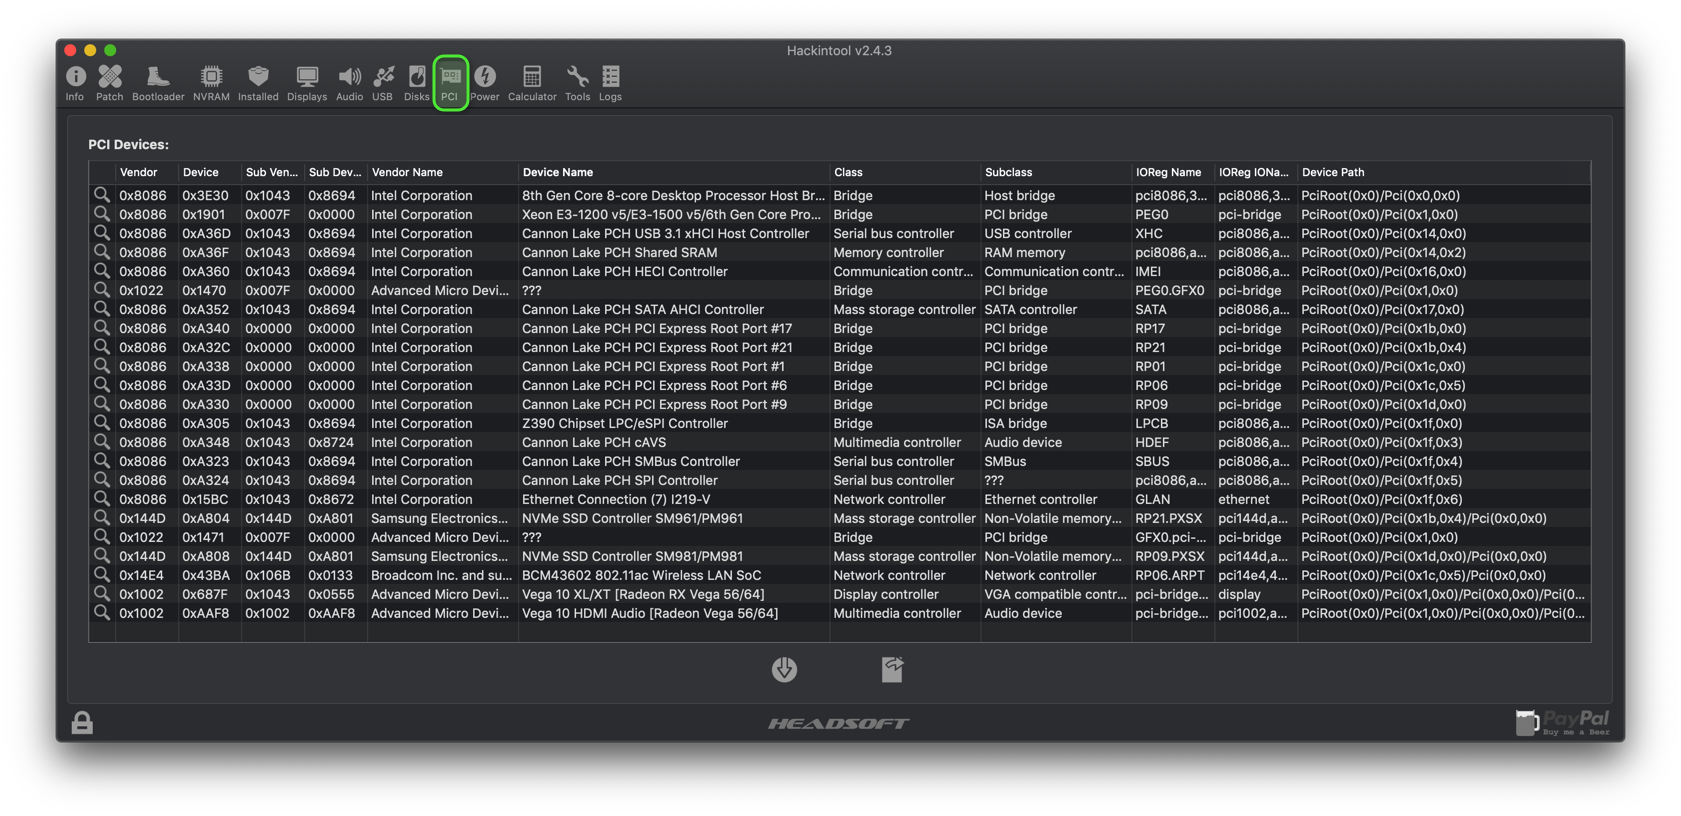Click the export PCI list icon
Screen dimensions: 1681x816
click(892, 669)
